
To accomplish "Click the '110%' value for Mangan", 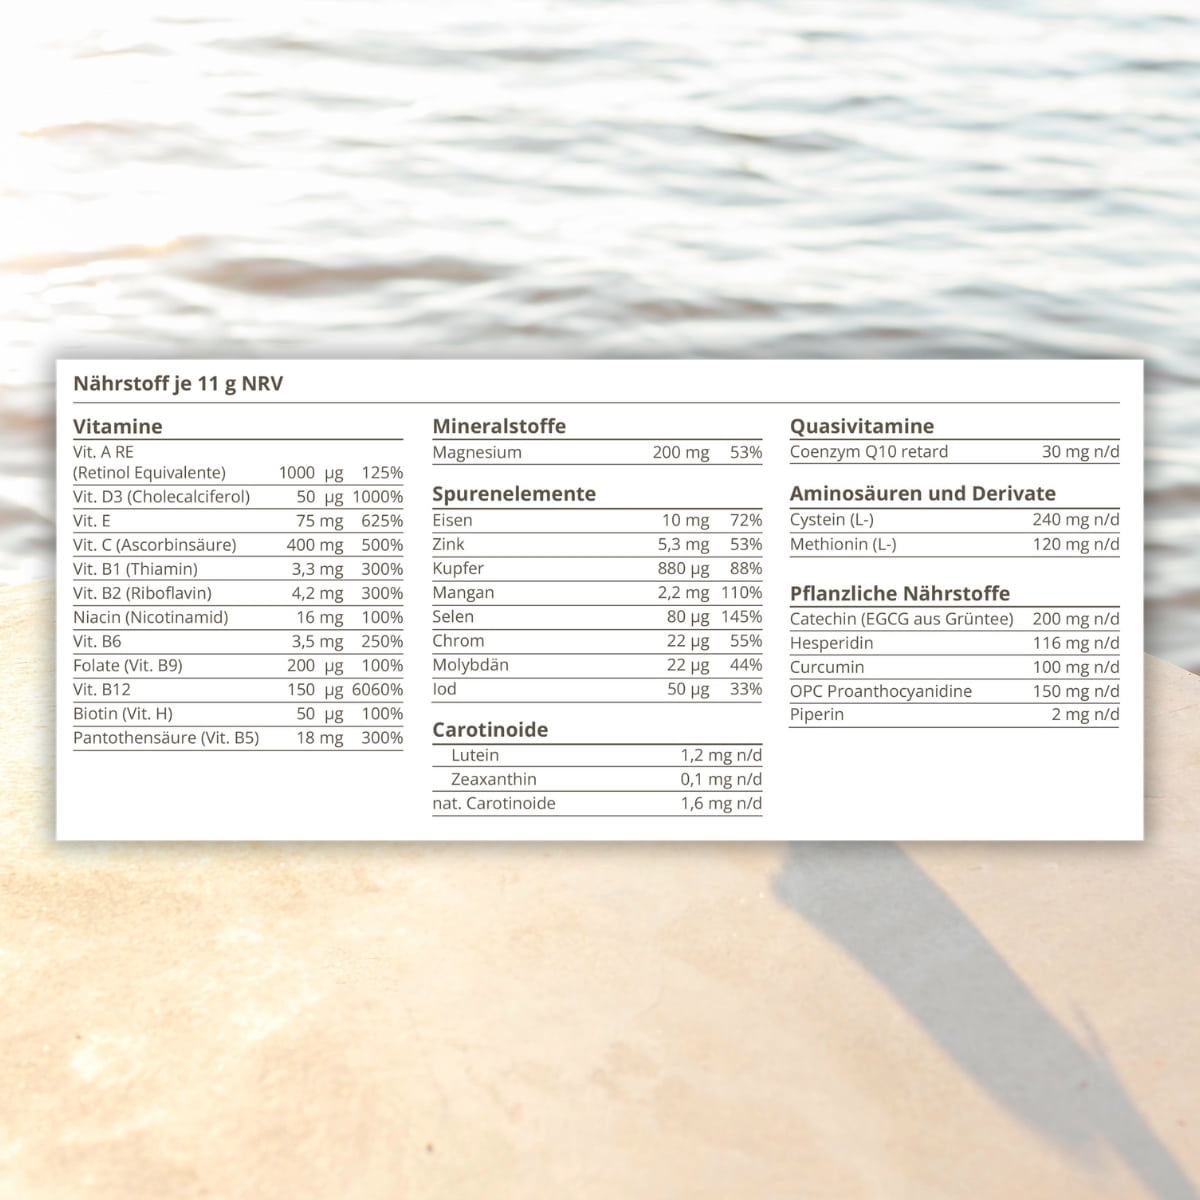I will point(742,593).
